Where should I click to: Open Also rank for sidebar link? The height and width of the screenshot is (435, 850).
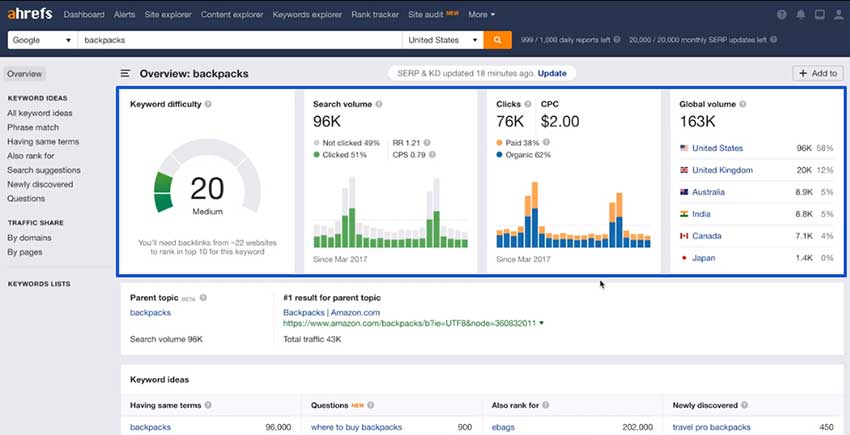(x=31, y=156)
